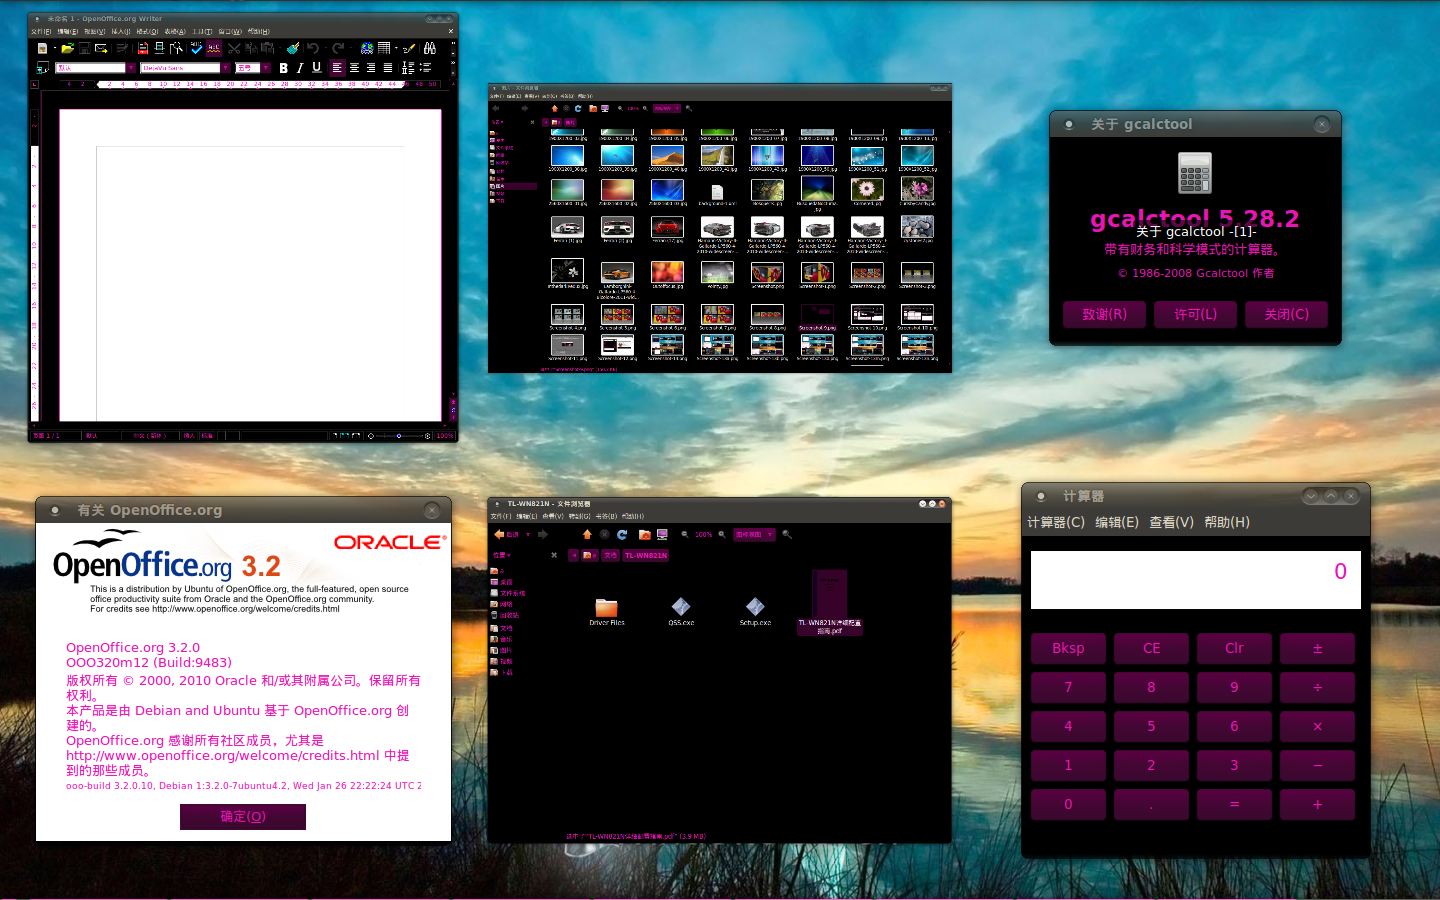Click the Save floppy icon in Writer
The width and height of the screenshot is (1440, 900).
pos(85,48)
